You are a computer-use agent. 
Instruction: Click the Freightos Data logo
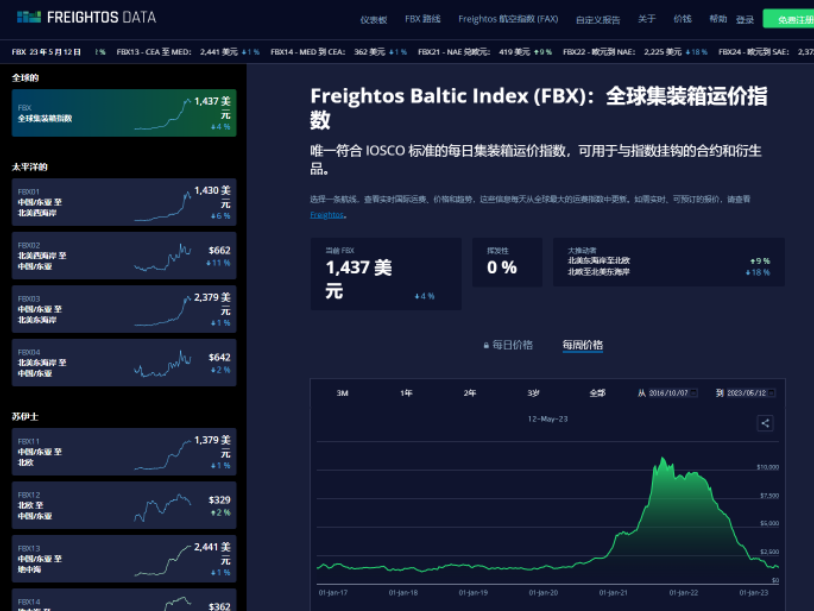click(x=86, y=17)
